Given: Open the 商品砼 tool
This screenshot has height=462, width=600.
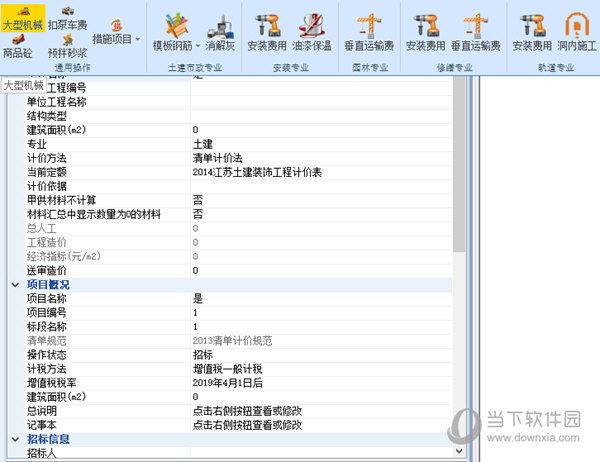Looking at the screenshot, I should pos(18,47).
